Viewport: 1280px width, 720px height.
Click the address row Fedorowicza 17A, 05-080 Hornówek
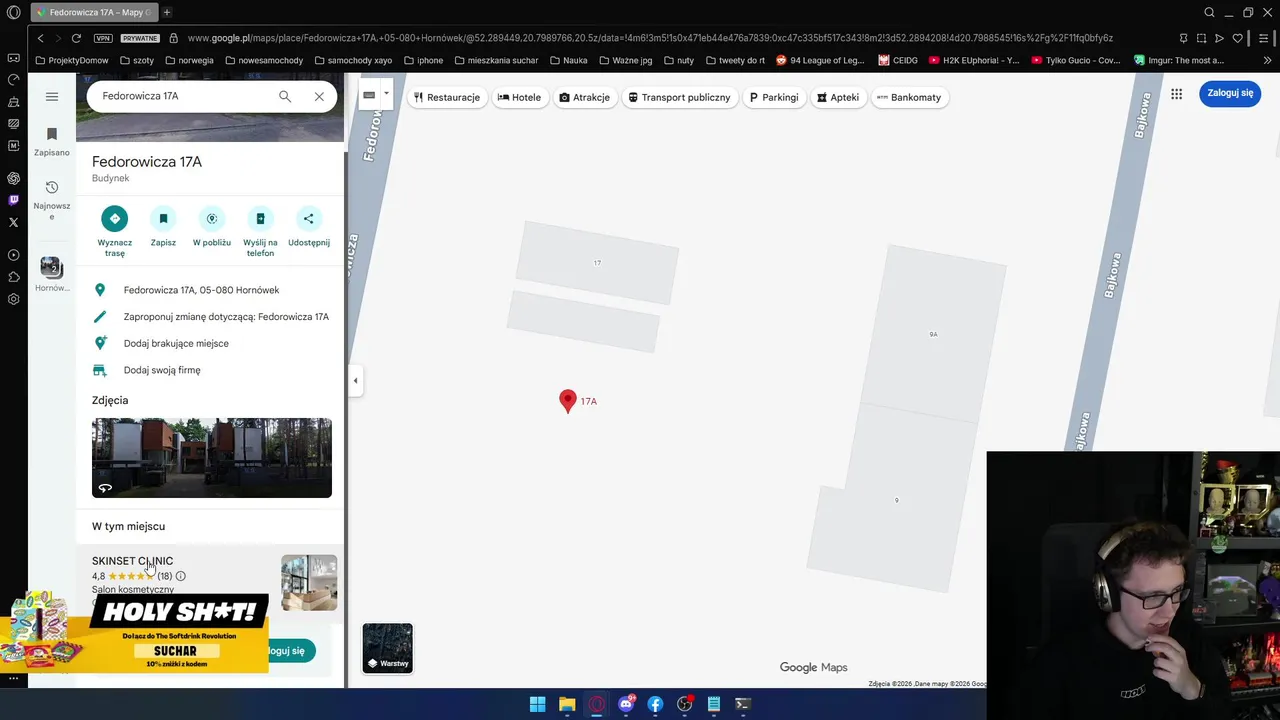point(211,290)
